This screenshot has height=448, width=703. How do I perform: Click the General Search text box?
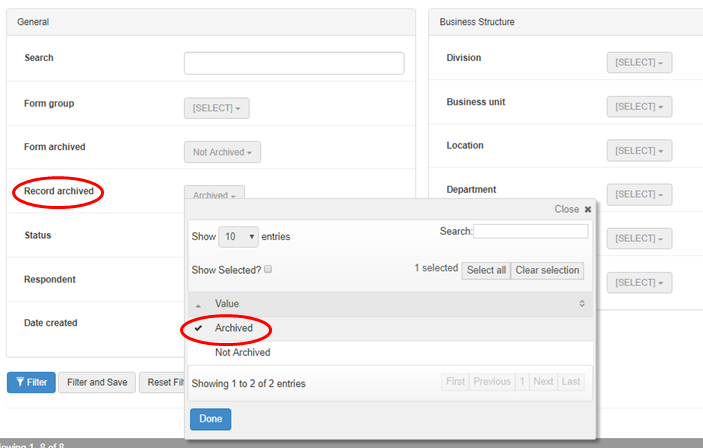point(294,63)
